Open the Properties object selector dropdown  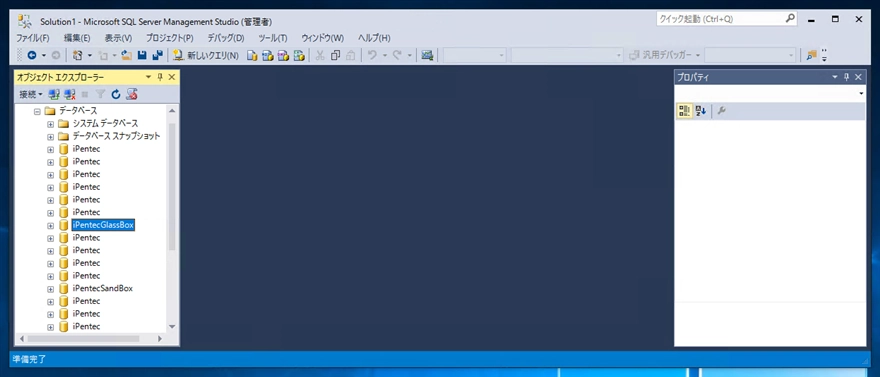point(861,94)
